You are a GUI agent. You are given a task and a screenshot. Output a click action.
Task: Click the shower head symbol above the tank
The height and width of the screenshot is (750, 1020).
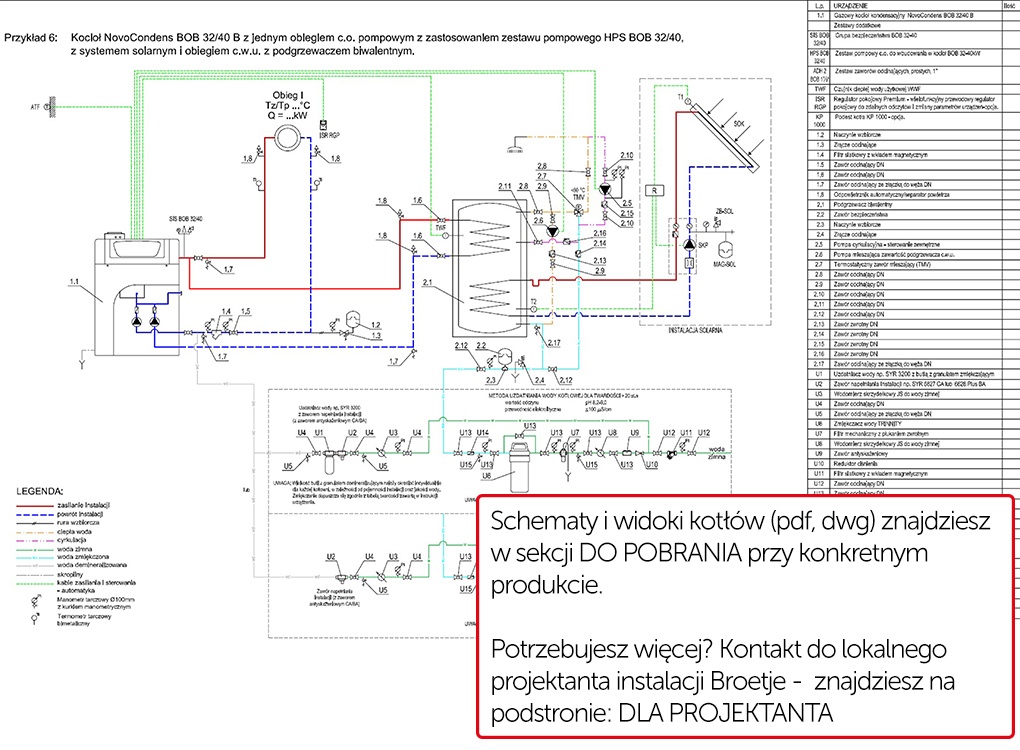[x=515, y=146]
